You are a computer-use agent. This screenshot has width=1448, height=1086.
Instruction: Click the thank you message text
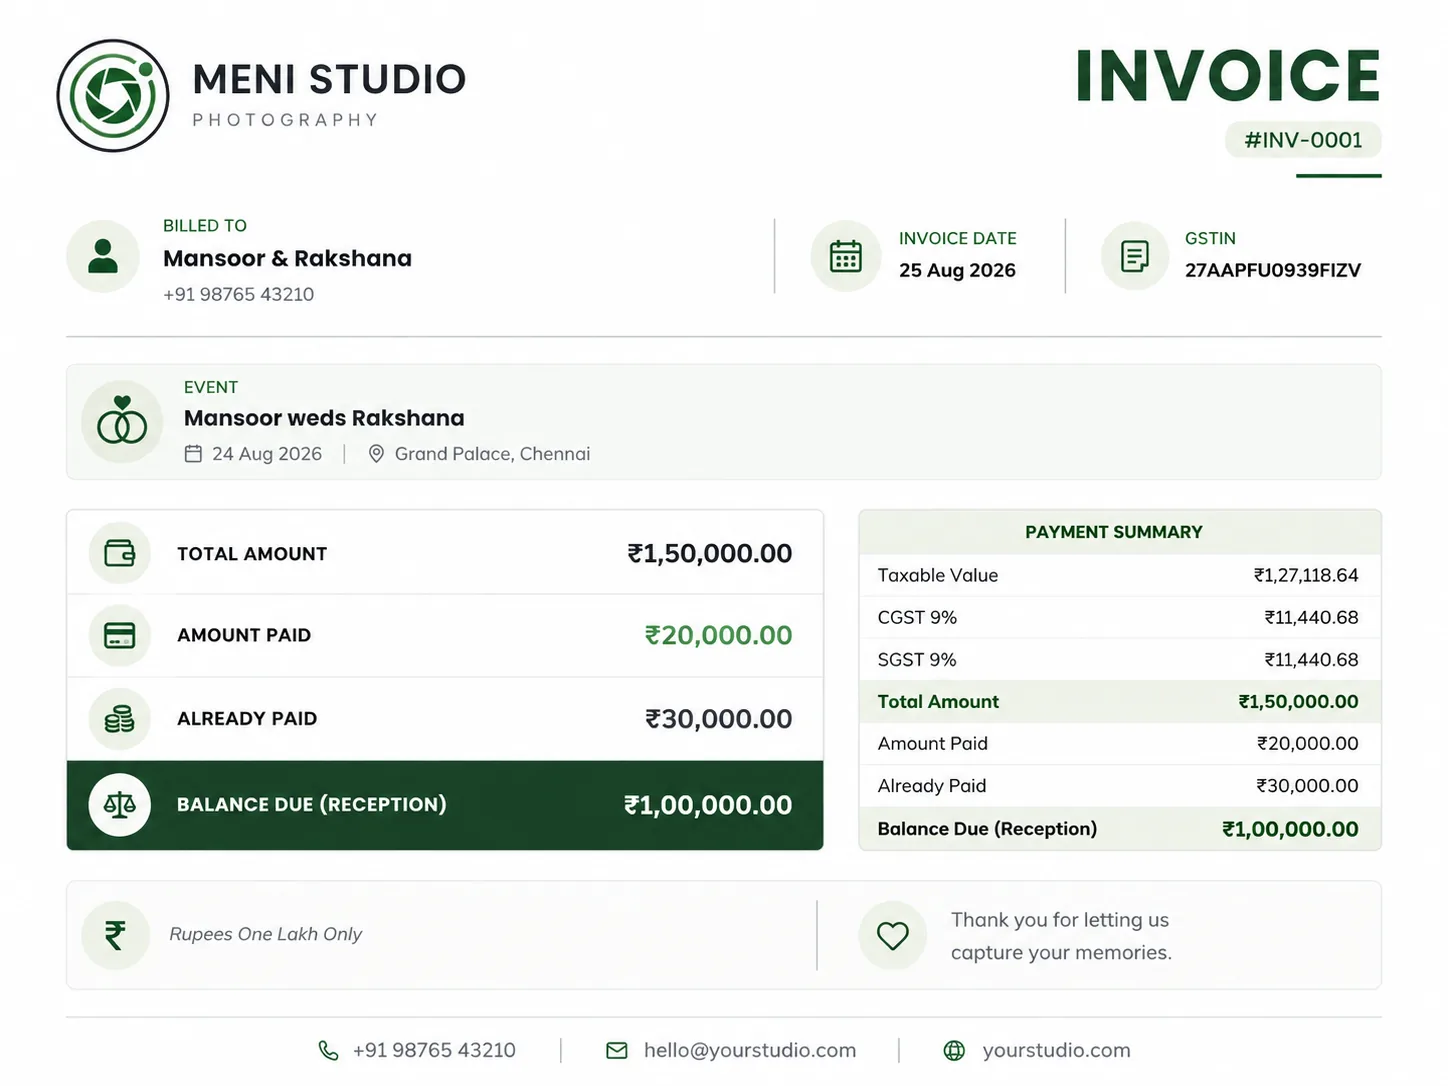point(1061,936)
